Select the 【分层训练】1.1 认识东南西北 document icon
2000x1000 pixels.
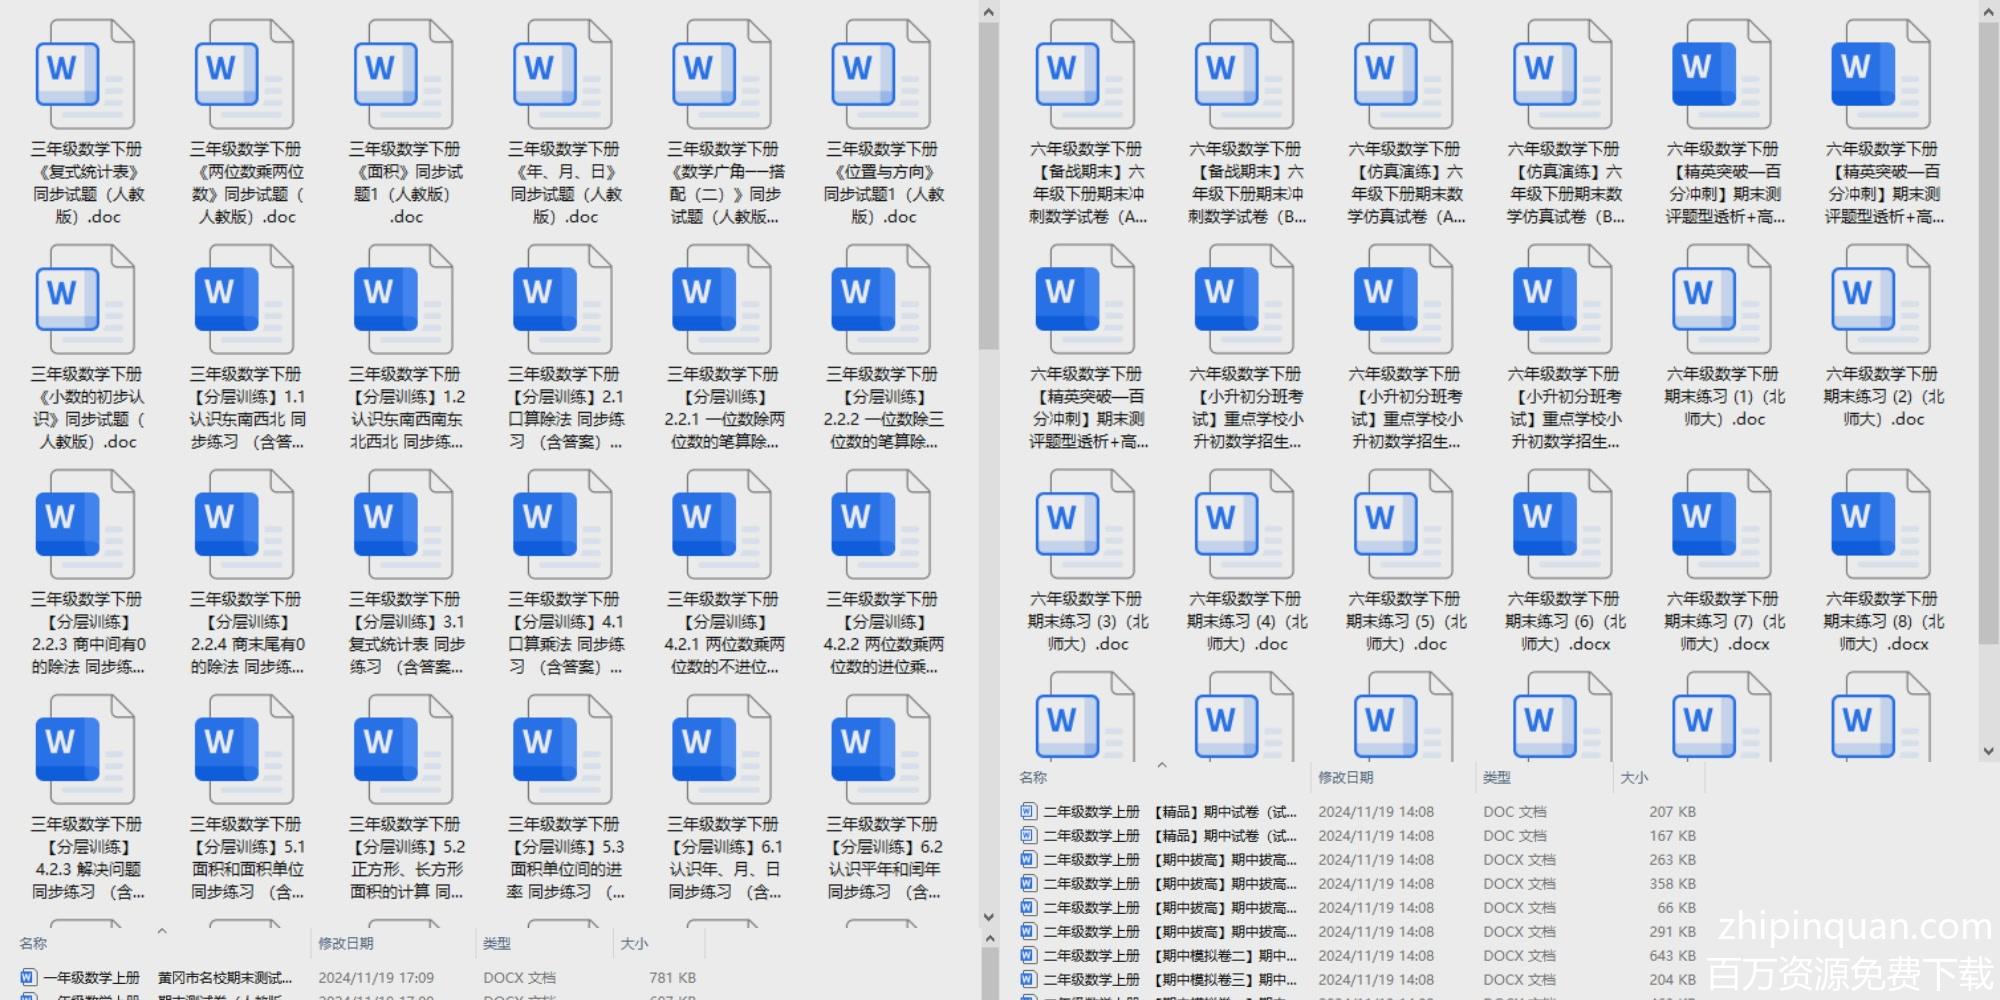pyautogui.click(x=244, y=300)
